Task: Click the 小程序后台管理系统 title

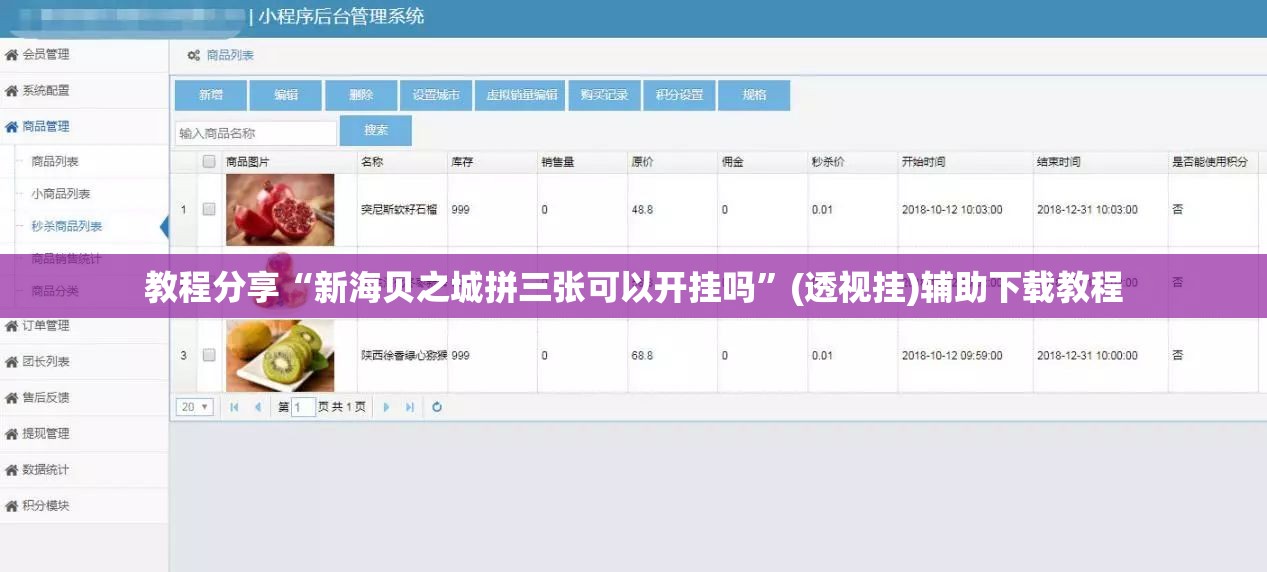Action: (x=341, y=17)
